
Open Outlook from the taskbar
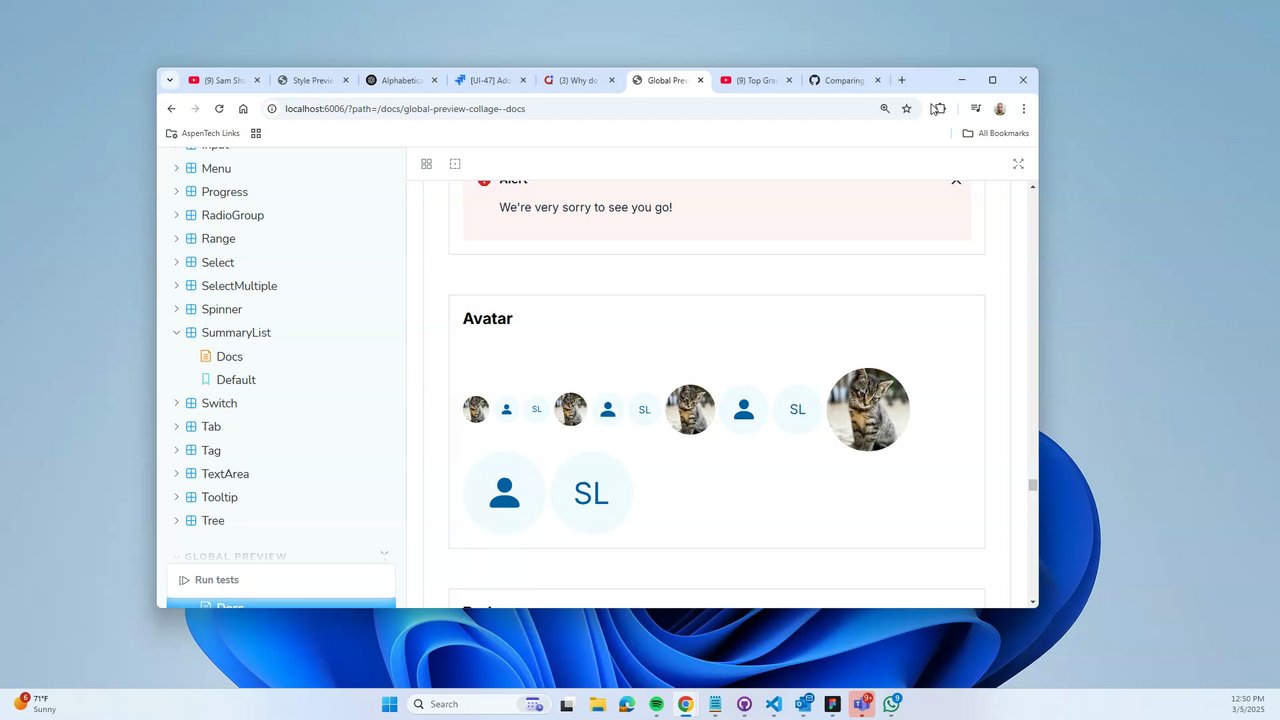pyautogui.click(x=803, y=704)
